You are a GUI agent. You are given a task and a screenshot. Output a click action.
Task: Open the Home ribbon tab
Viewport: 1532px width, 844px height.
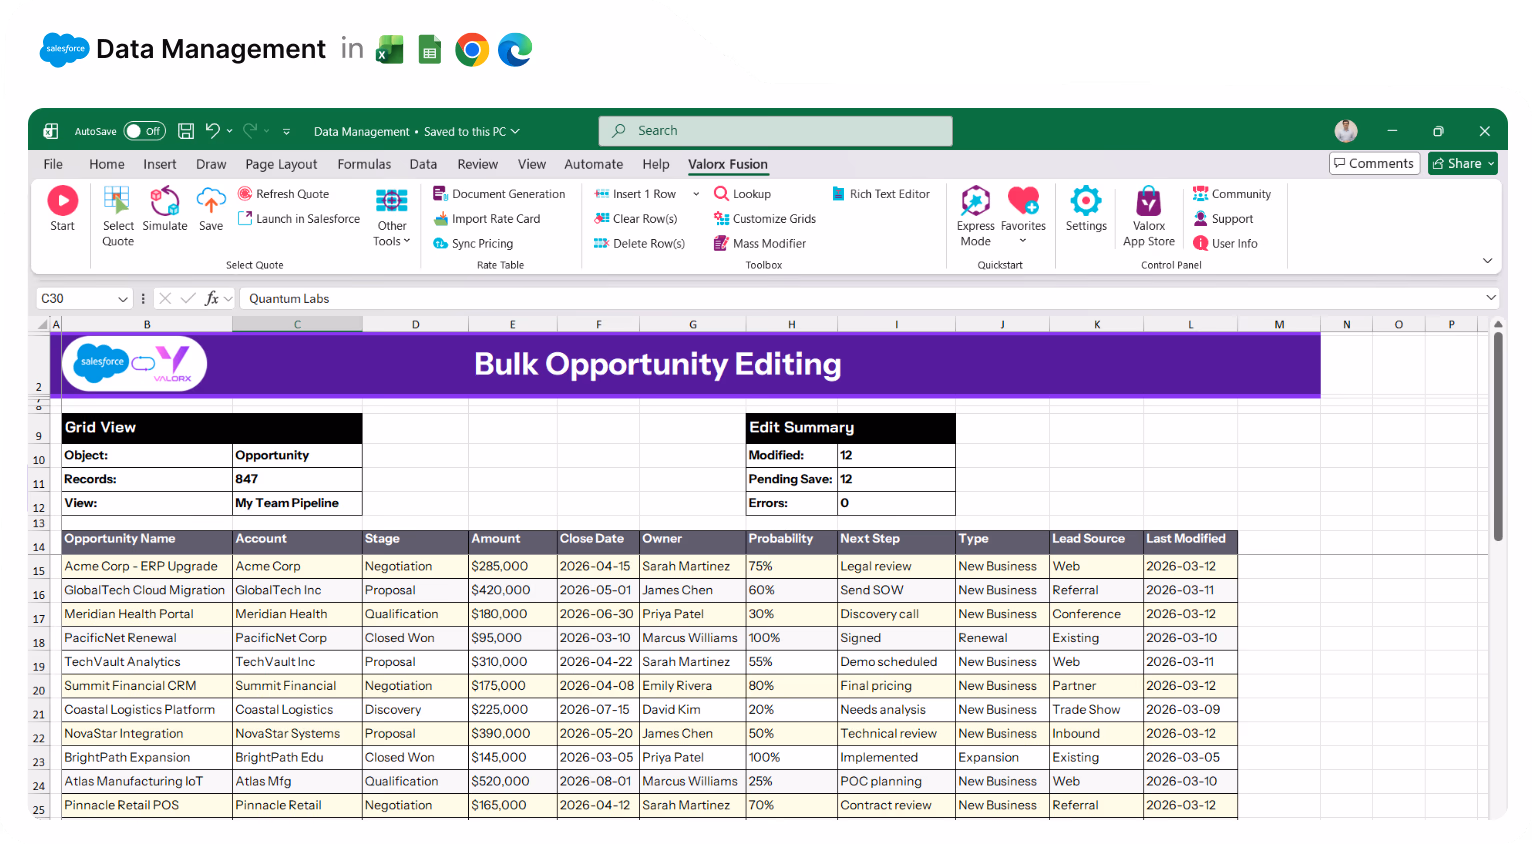click(107, 164)
